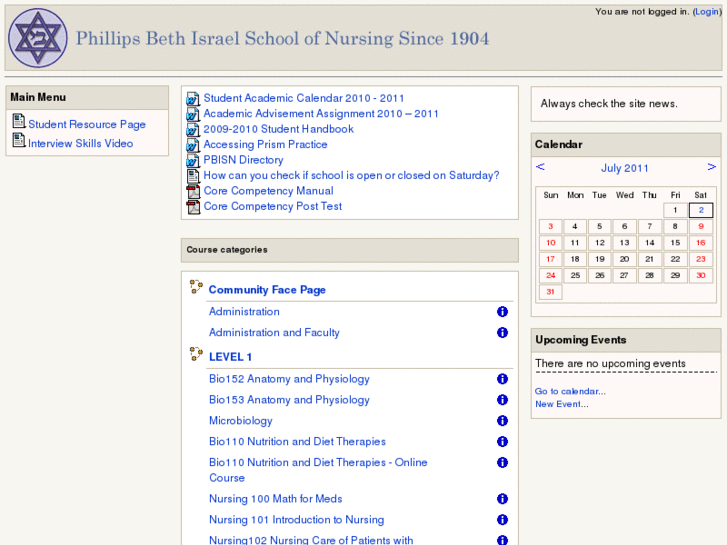
Task: Open Bio152 Anatomy and Physiology course
Action: click(x=289, y=379)
